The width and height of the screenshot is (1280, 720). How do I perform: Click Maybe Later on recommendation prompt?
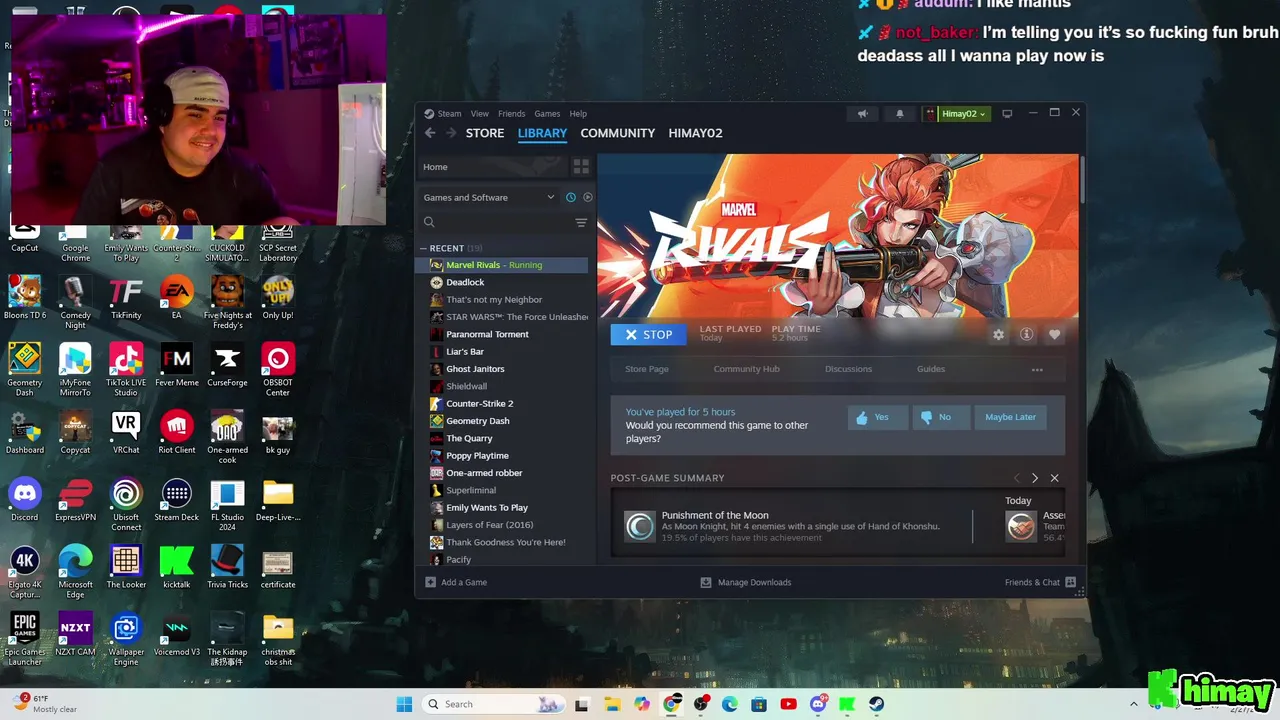tap(1010, 417)
